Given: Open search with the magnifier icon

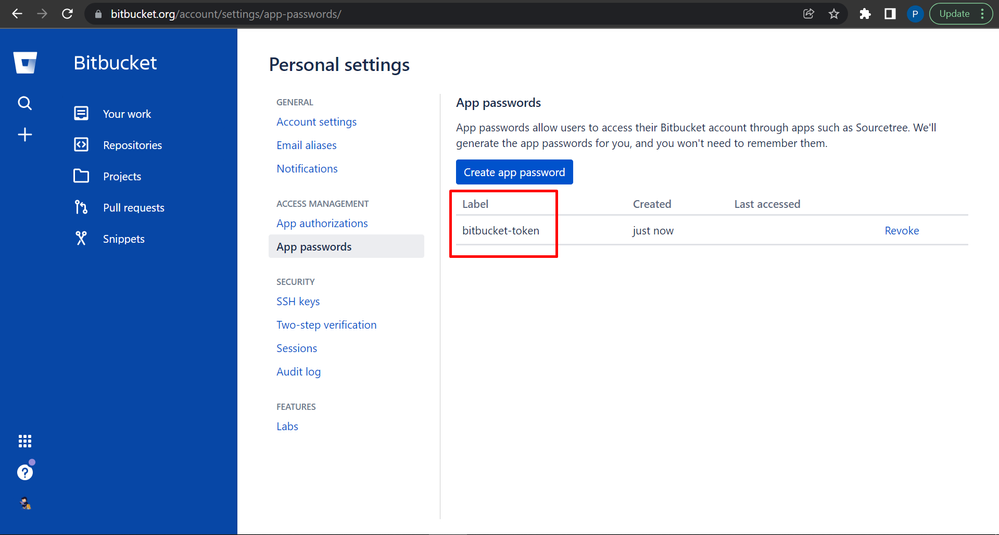Looking at the screenshot, I should tap(25, 103).
